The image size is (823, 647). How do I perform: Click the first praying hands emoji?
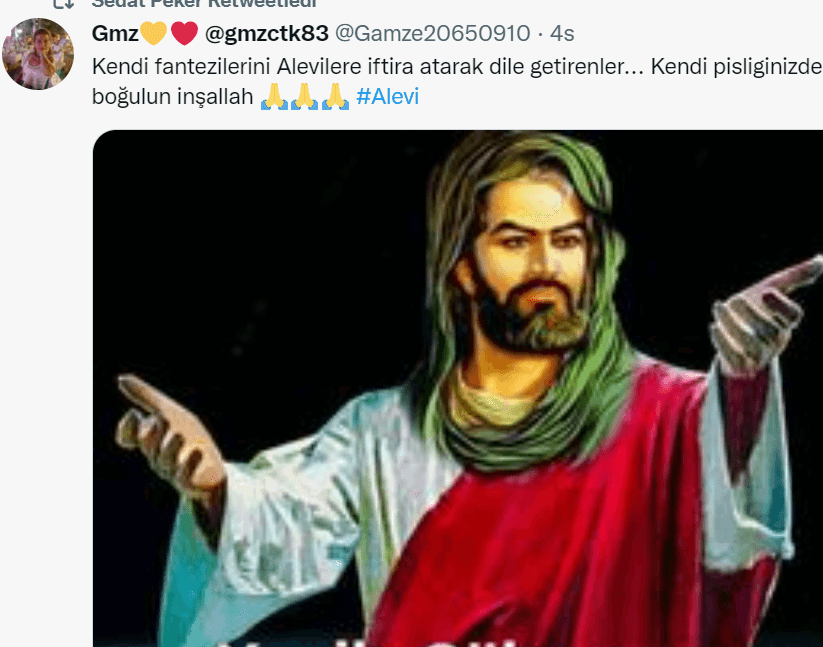pos(274,97)
